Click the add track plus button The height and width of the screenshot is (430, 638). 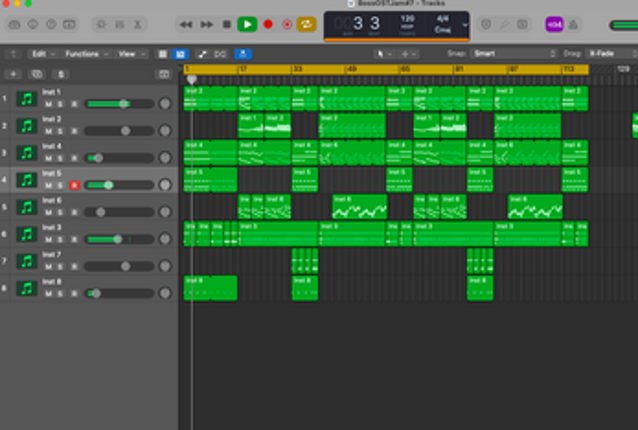tap(13, 74)
